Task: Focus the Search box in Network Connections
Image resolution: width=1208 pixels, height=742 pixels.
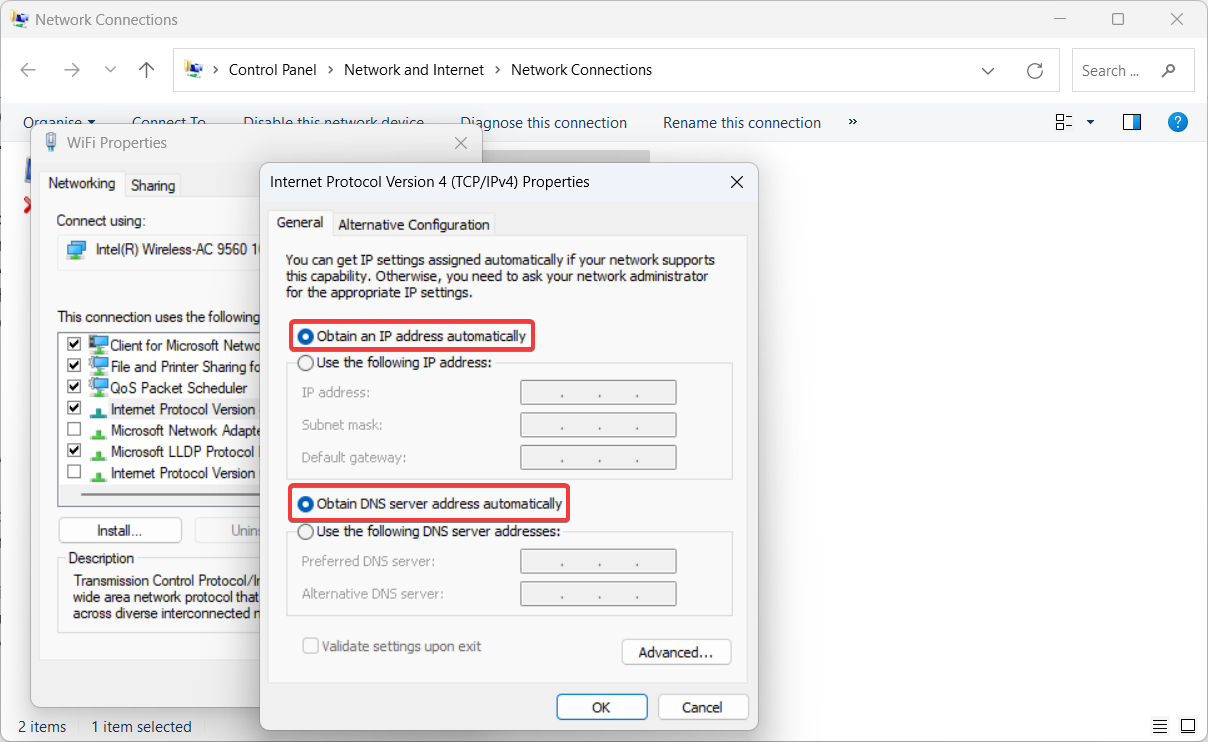Action: click(x=1133, y=71)
